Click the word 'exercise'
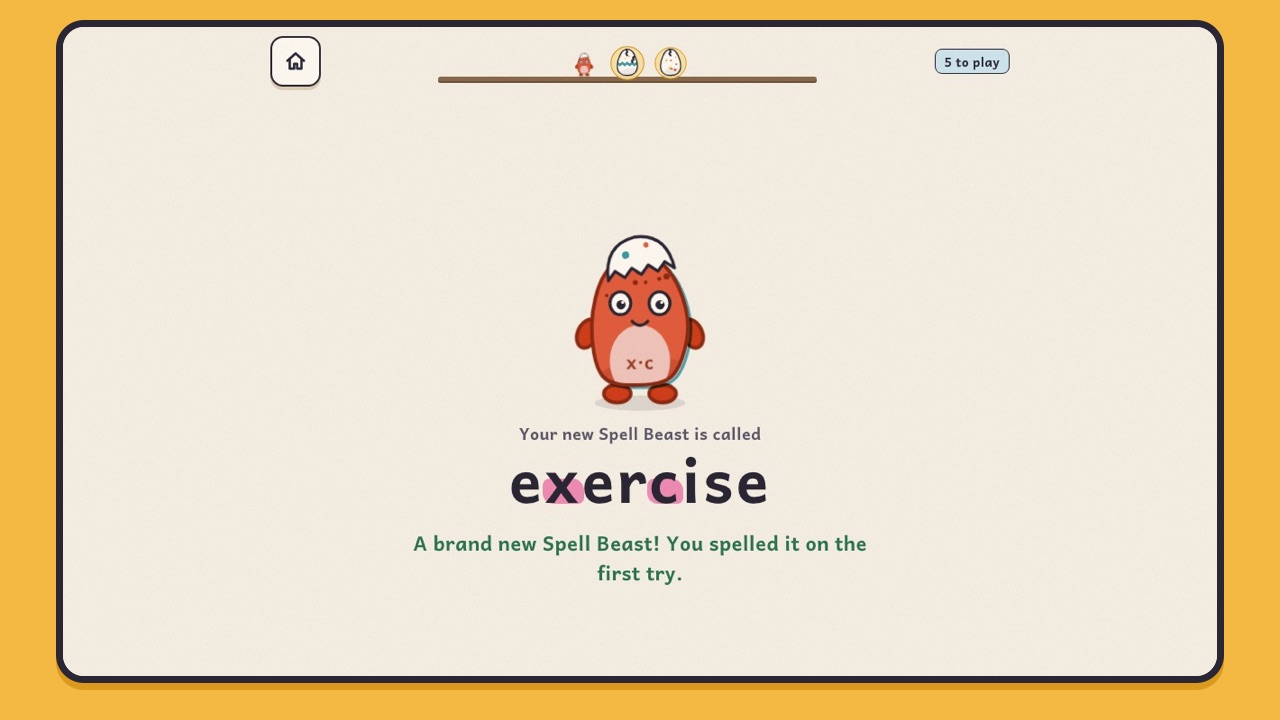Viewport: 1280px width, 720px height. pos(639,482)
